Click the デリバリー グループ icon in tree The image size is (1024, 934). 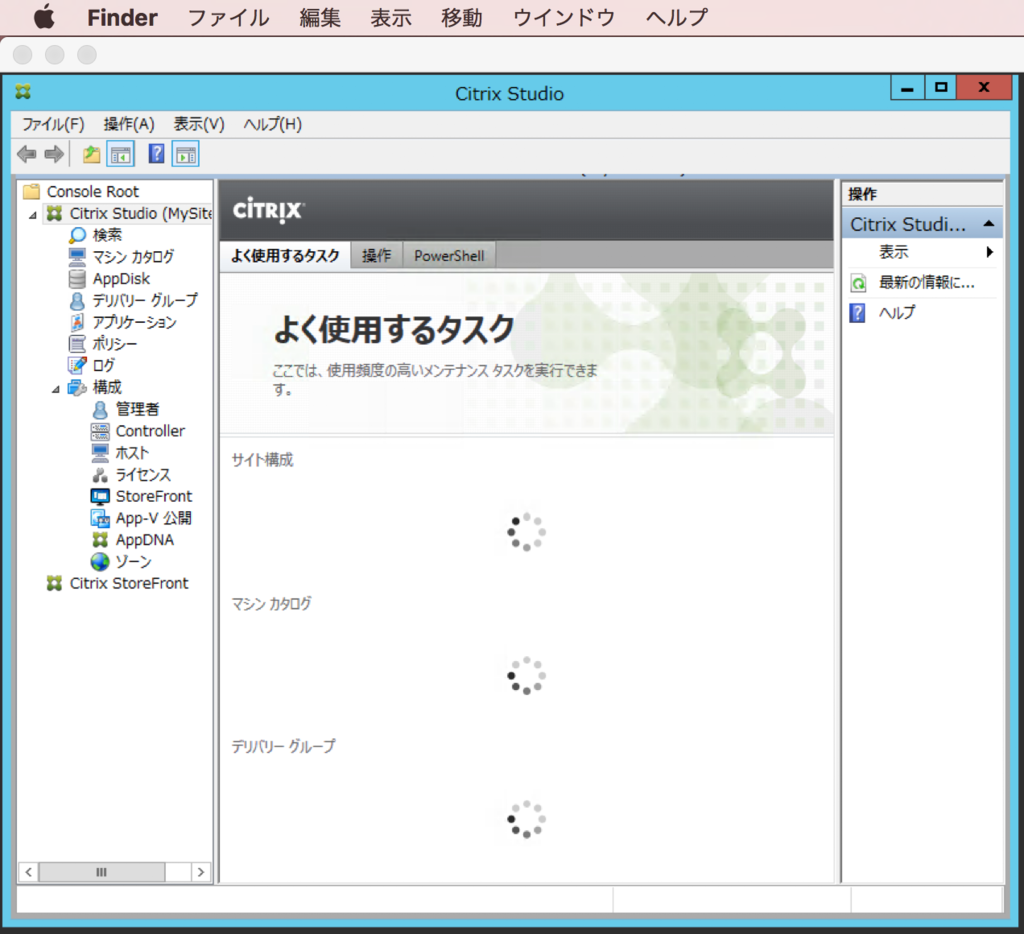pos(77,300)
